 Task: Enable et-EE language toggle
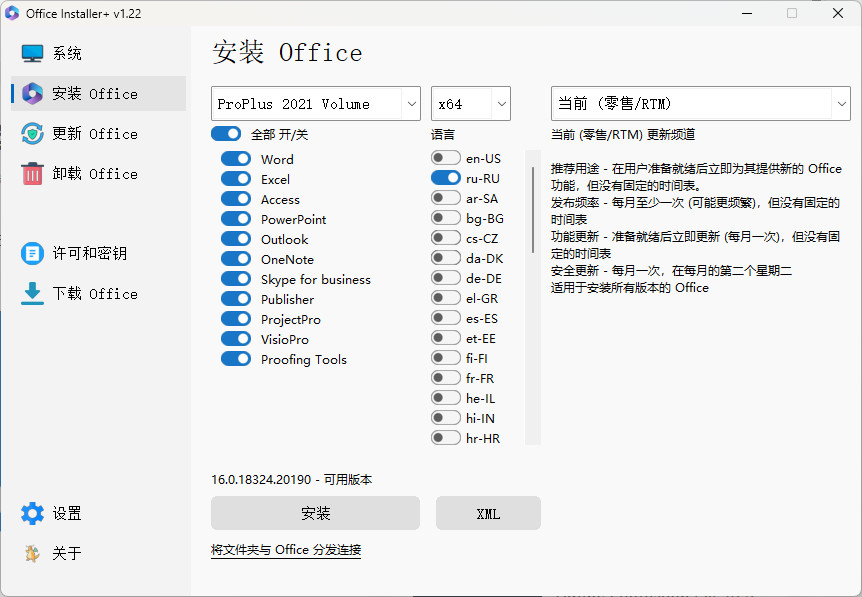[446, 338]
